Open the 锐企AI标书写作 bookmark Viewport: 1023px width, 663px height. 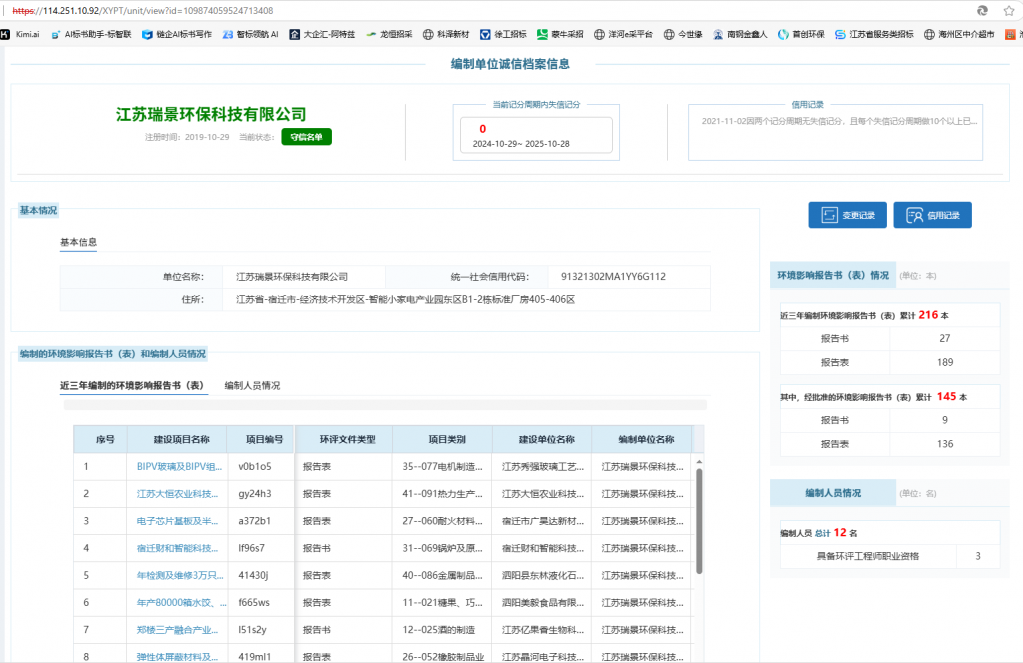[x=177, y=34]
